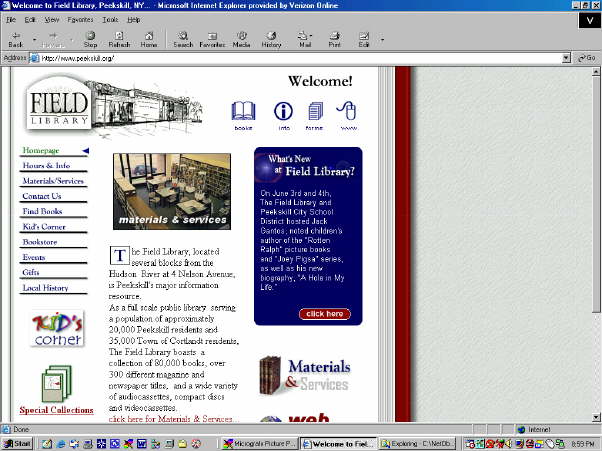Open the info icon on the page

point(283,116)
